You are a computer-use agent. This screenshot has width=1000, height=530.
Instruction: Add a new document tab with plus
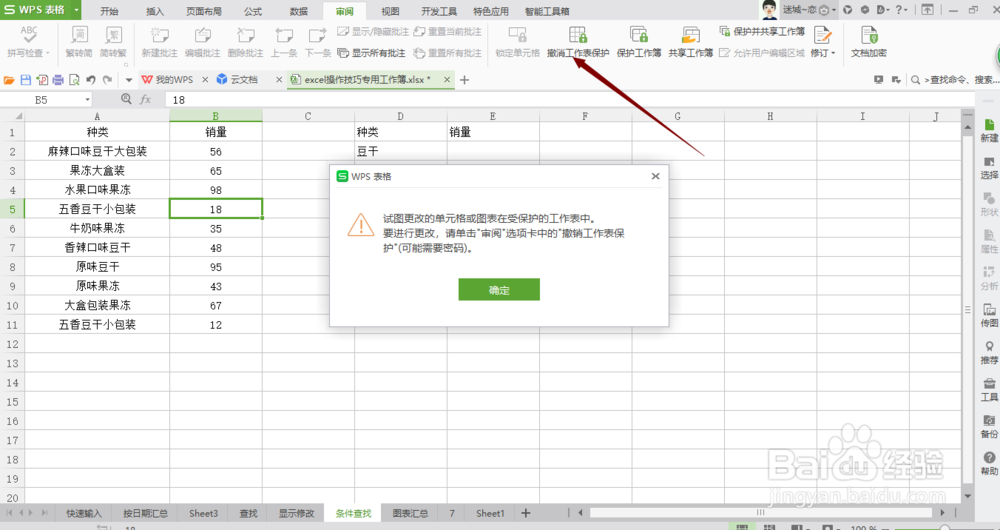[464, 80]
